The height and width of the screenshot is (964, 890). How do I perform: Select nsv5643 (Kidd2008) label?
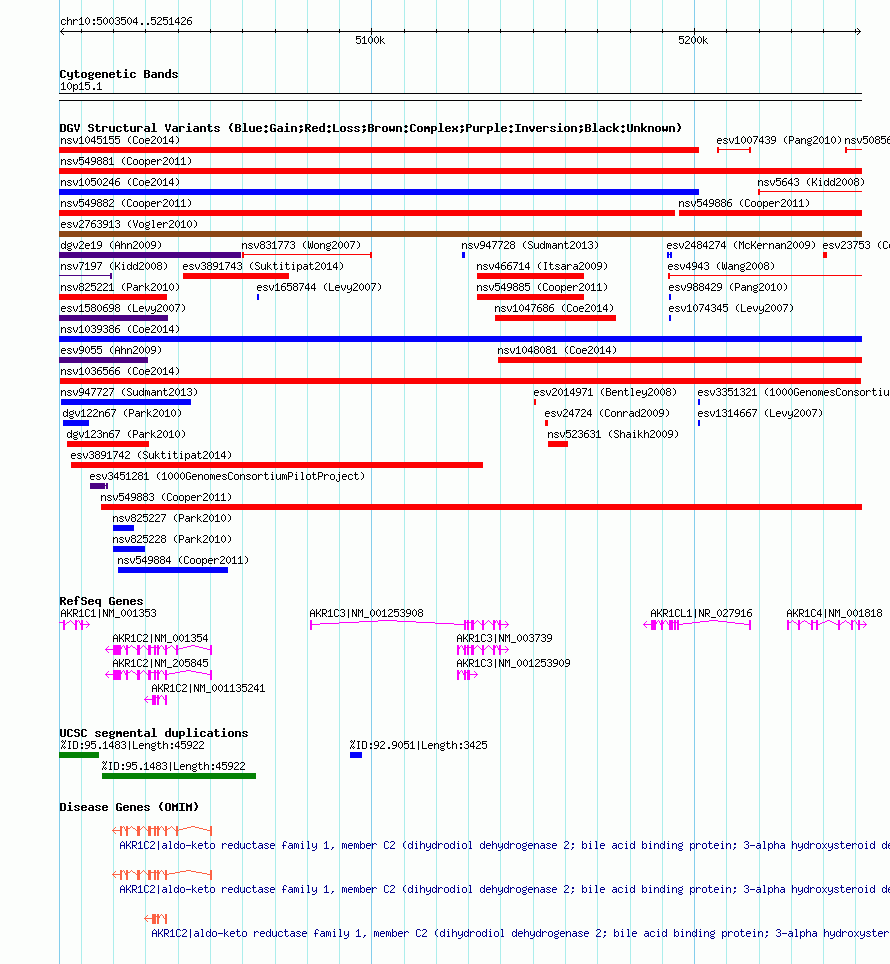coord(811,182)
